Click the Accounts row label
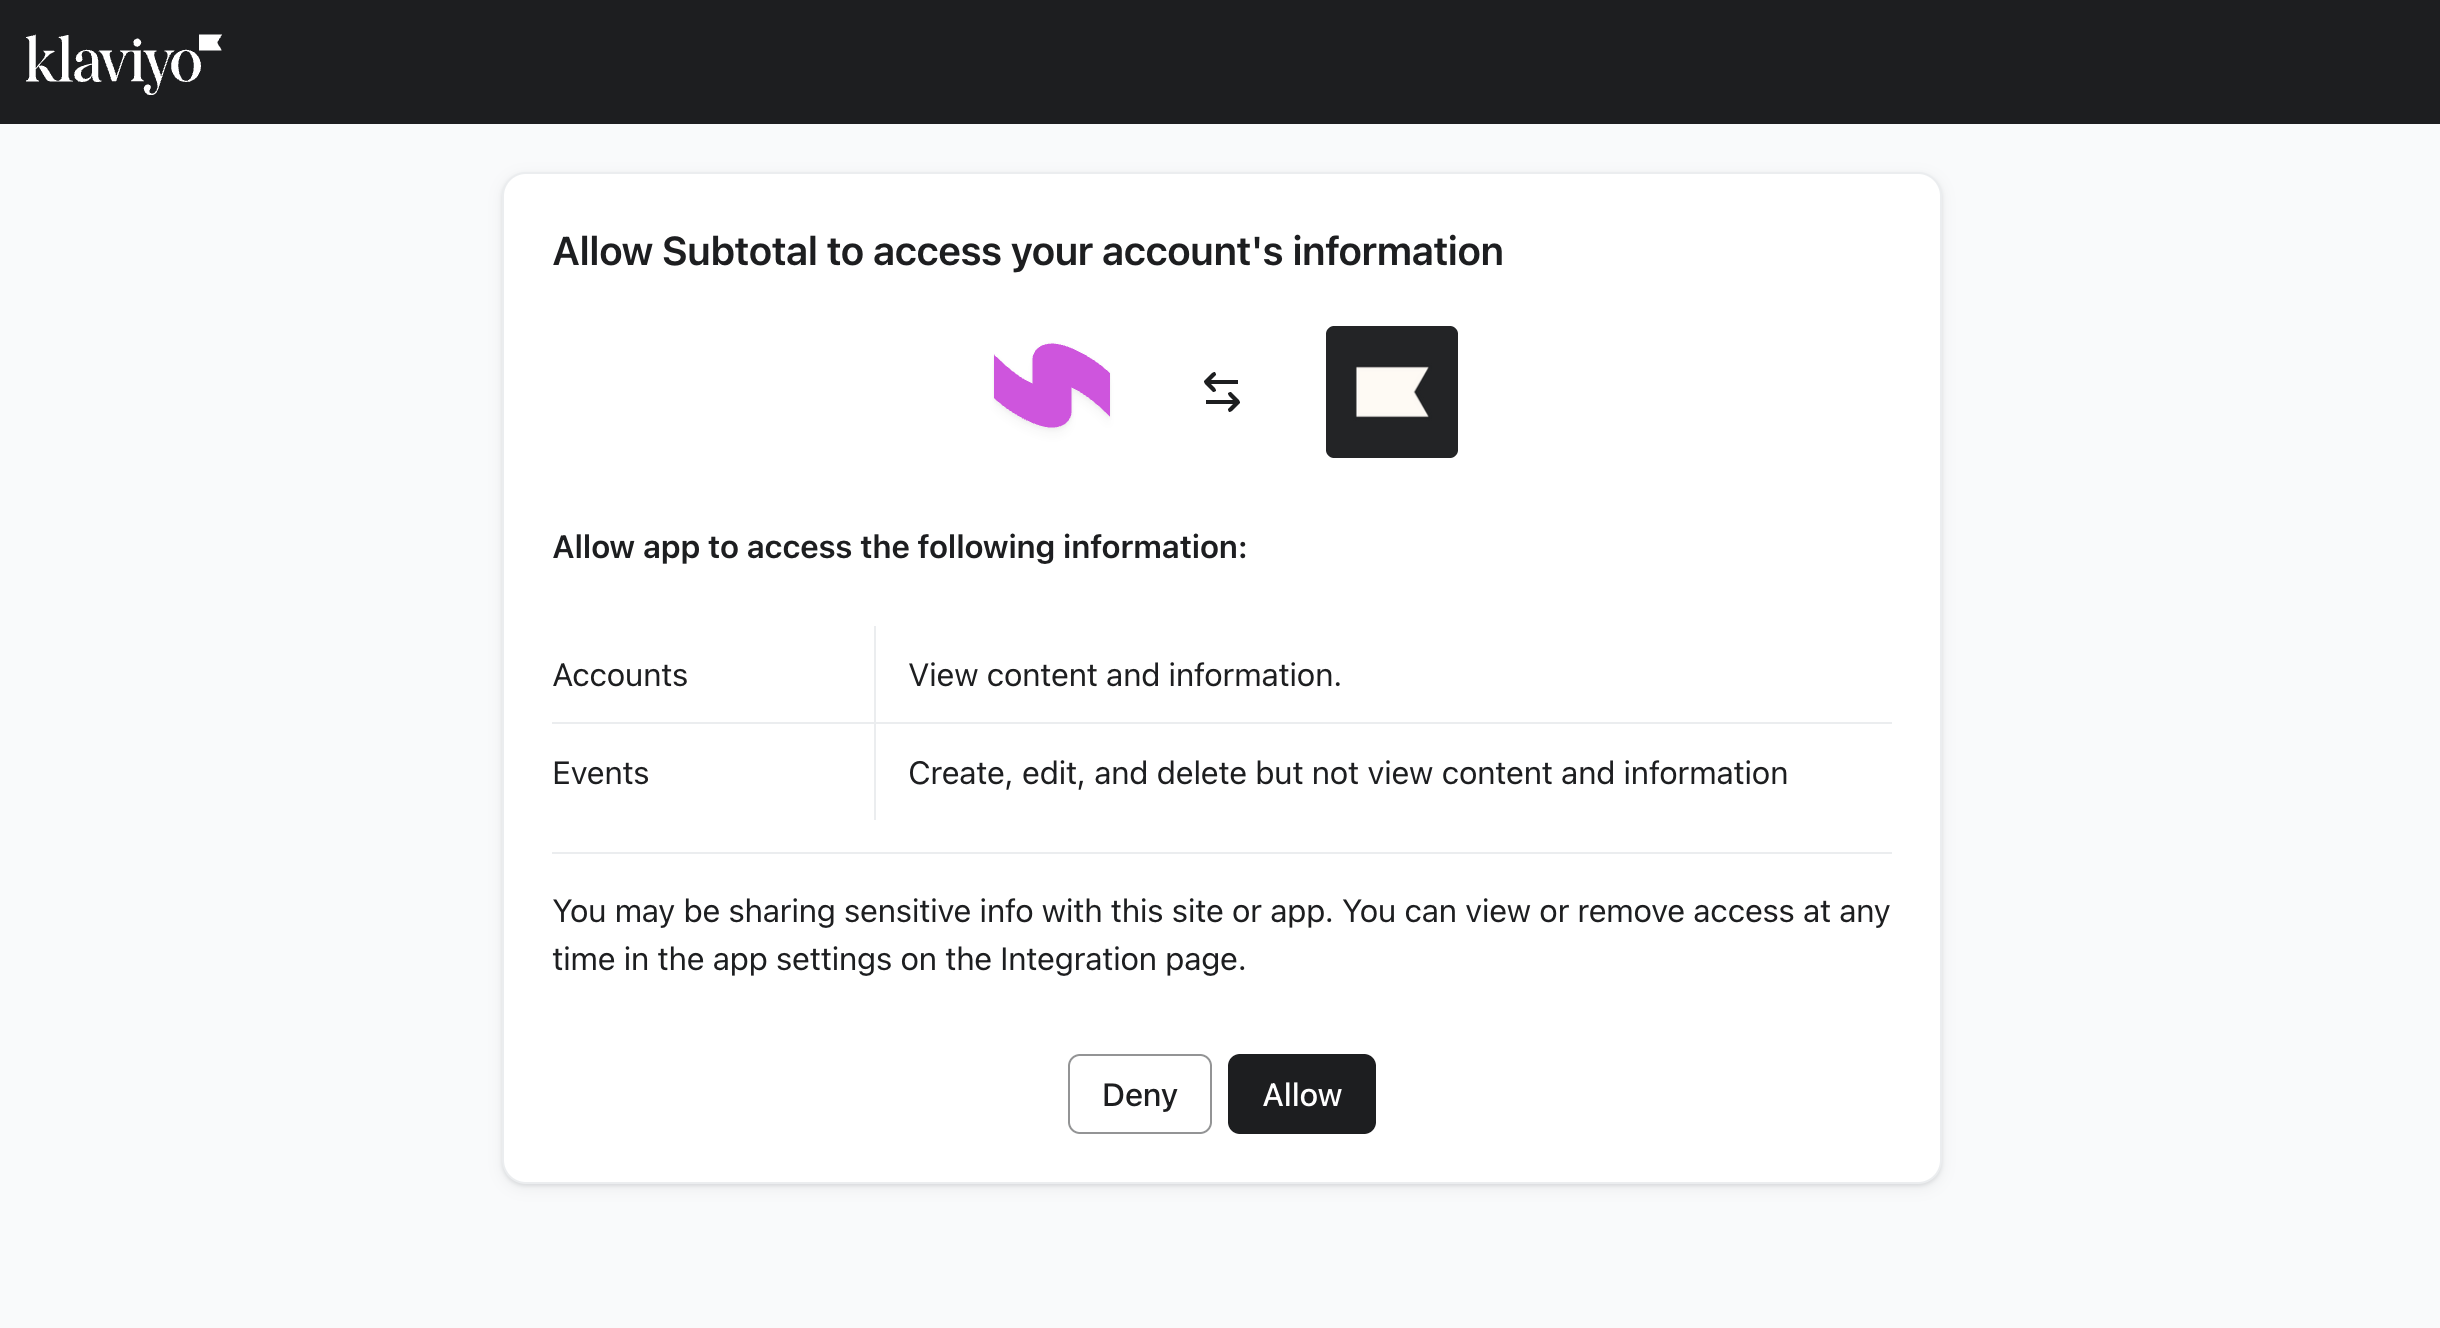Image resolution: width=2440 pixels, height=1328 pixels. [x=619, y=675]
